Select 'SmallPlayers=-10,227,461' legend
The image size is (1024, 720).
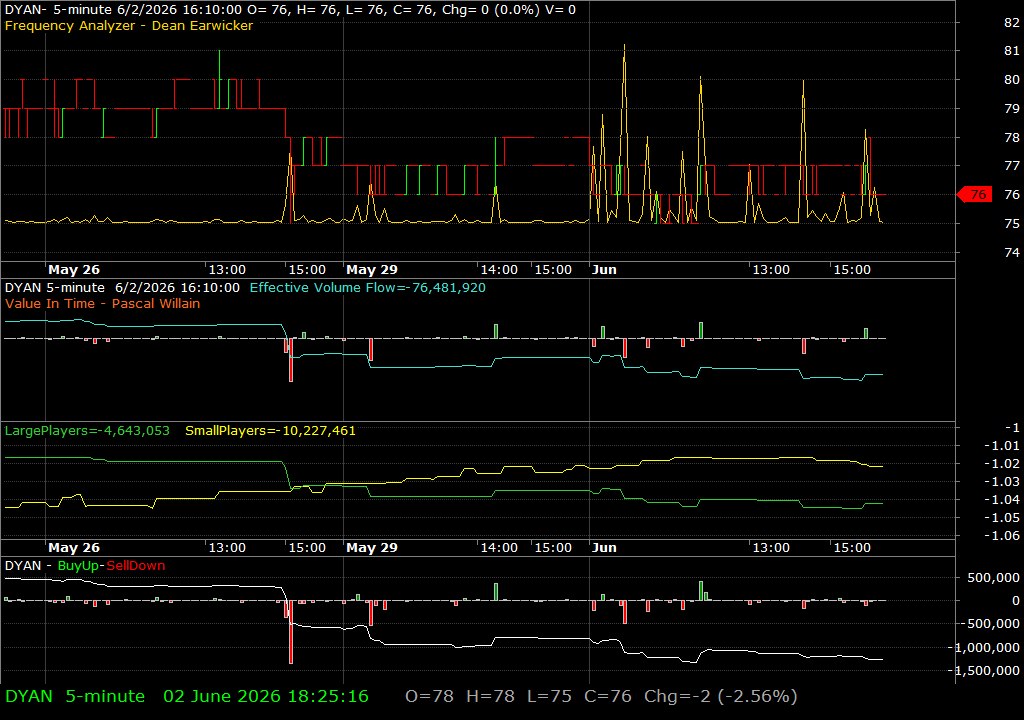tap(270, 431)
